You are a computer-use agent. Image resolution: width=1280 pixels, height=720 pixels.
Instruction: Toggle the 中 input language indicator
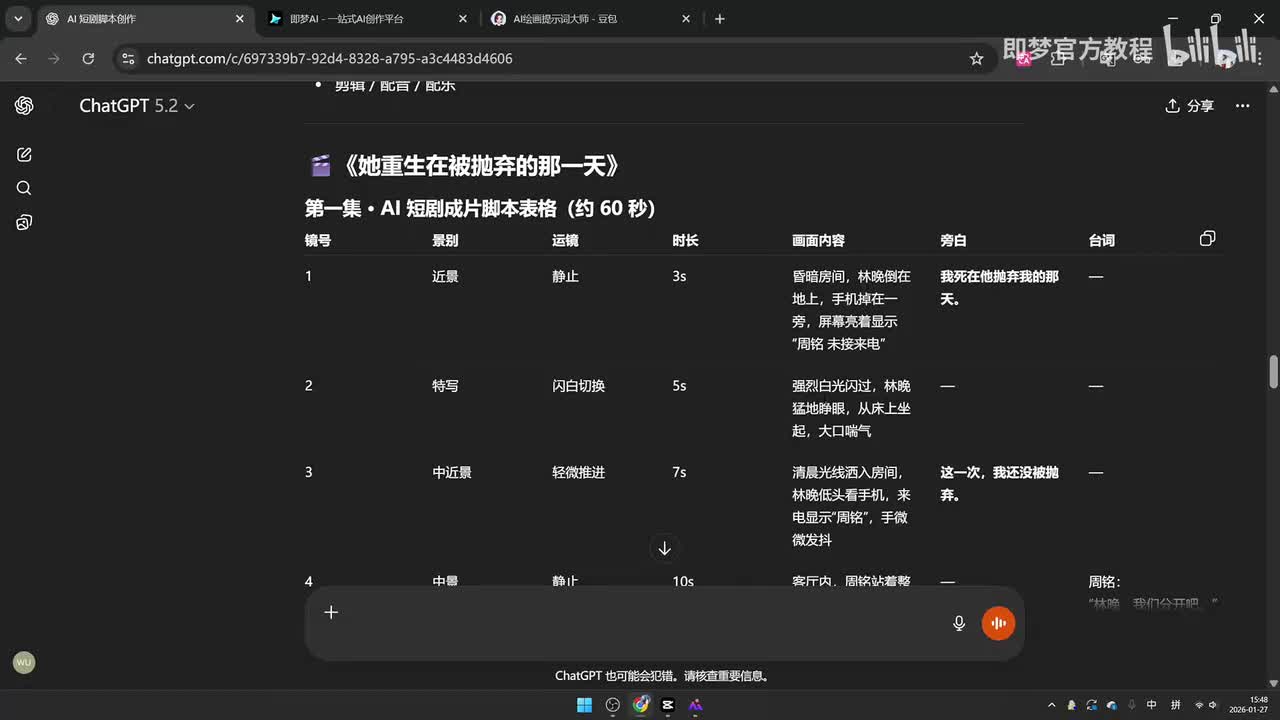point(1152,705)
